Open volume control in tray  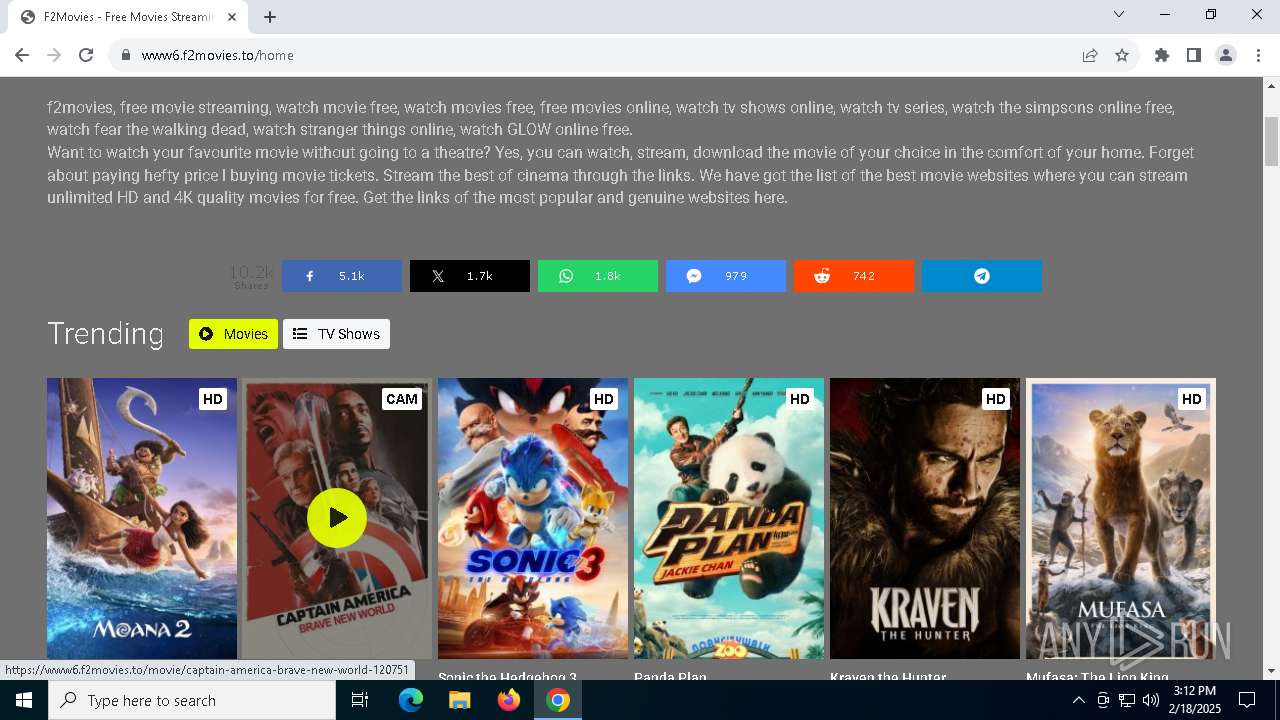tap(1151, 700)
